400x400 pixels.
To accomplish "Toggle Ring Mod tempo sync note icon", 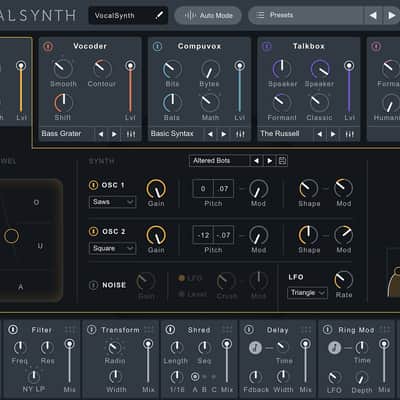I will click(x=334, y=348).
